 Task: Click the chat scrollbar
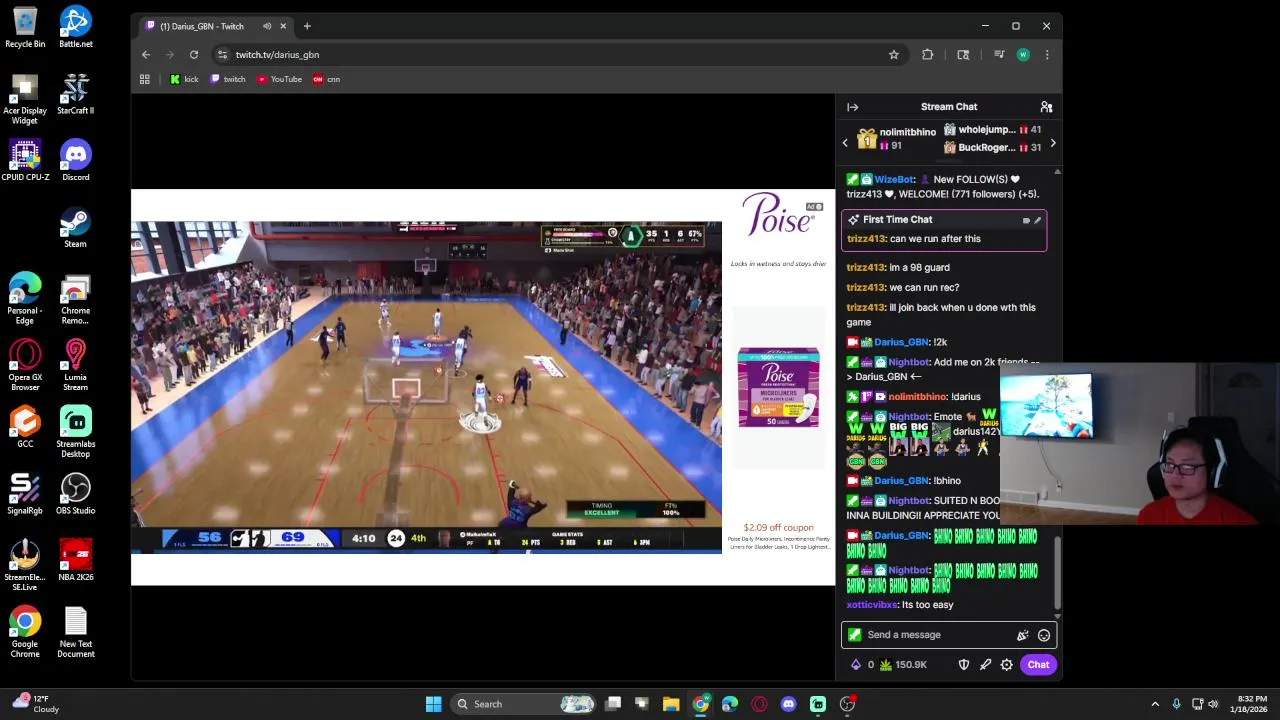(1057, 572)
